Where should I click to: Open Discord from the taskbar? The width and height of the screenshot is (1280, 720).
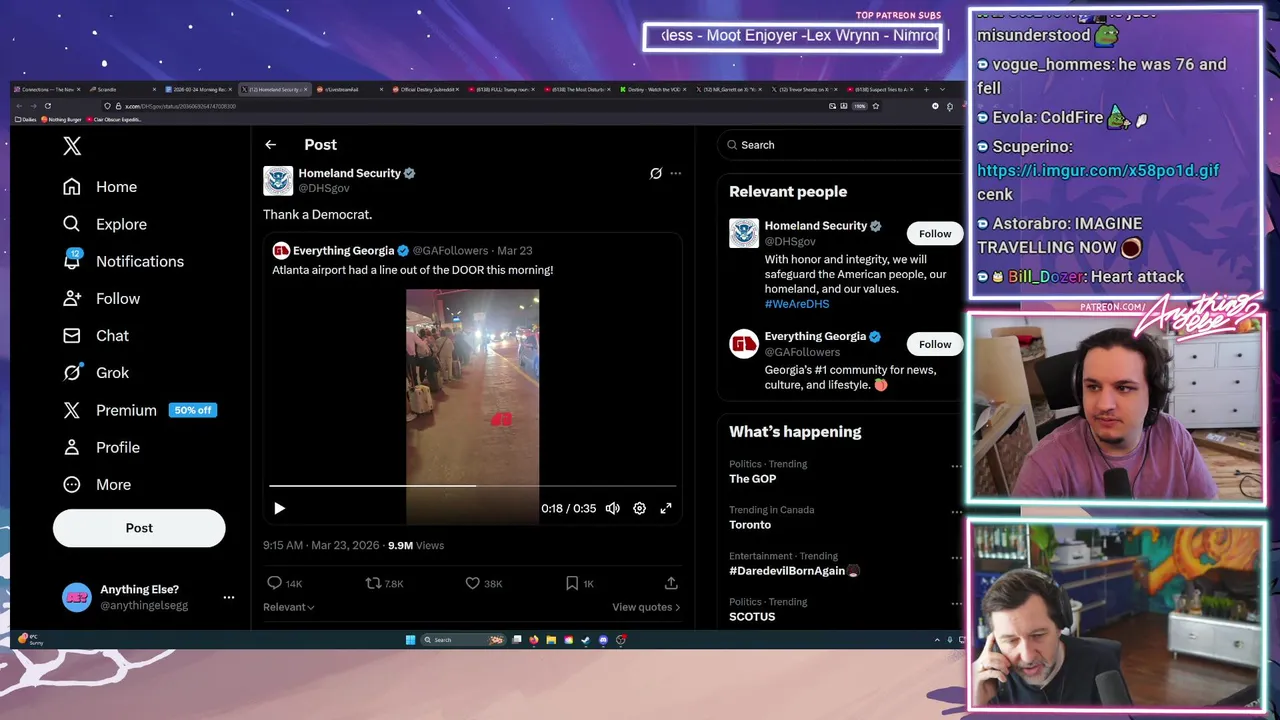pos(603,639)
